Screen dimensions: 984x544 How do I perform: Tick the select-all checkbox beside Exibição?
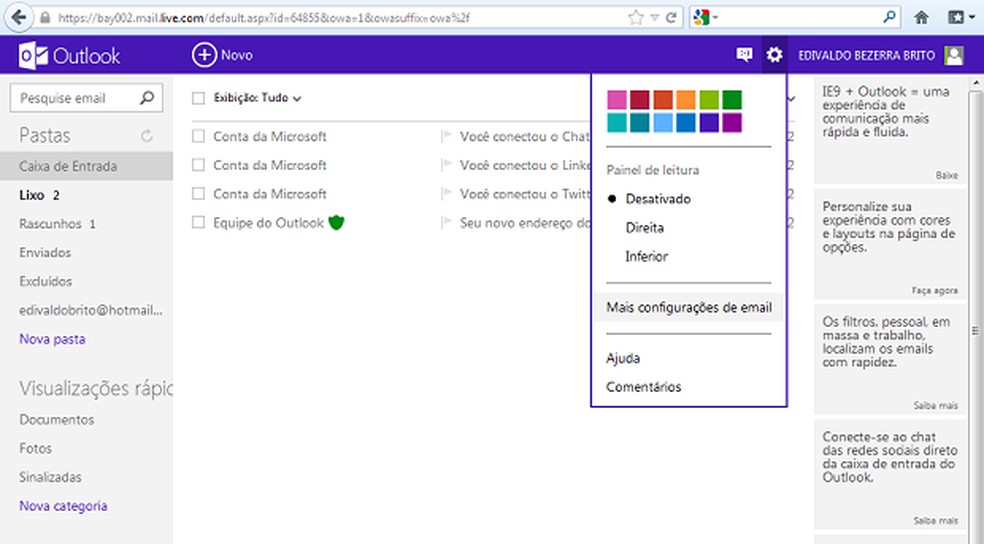pyautogui.click(x=198, y=98)
